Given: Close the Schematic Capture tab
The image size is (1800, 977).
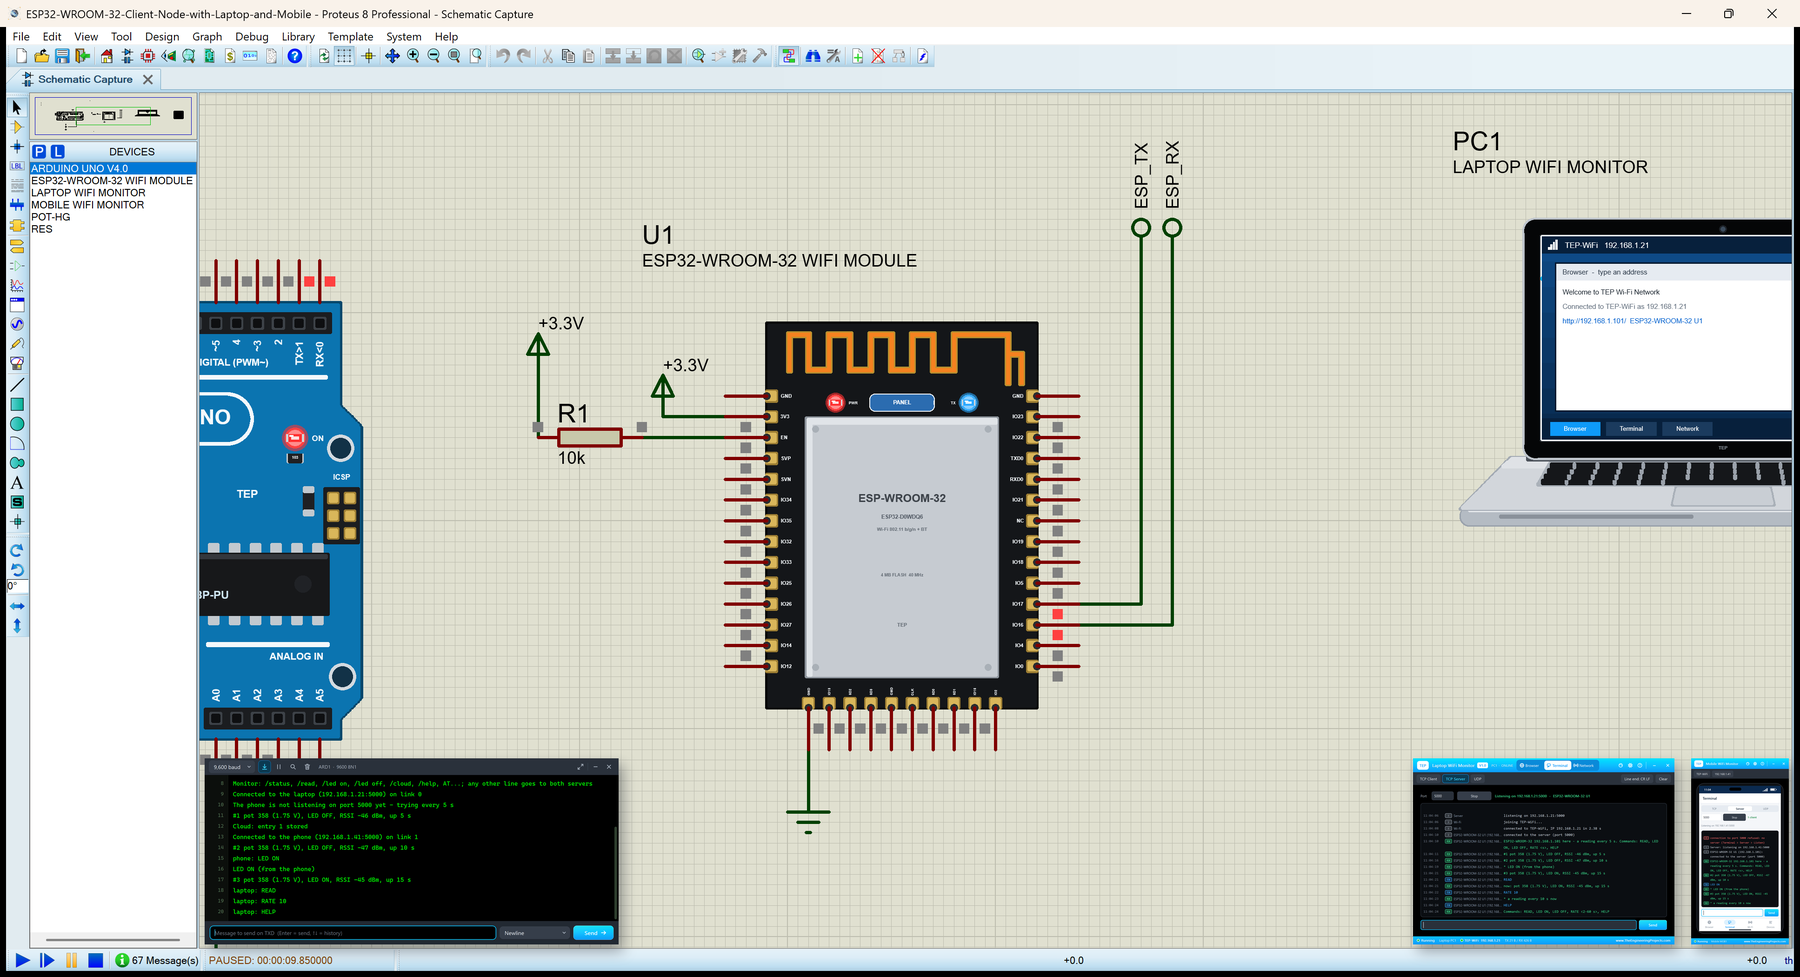Looking at the screenshot, I should [x=148, y=79].
